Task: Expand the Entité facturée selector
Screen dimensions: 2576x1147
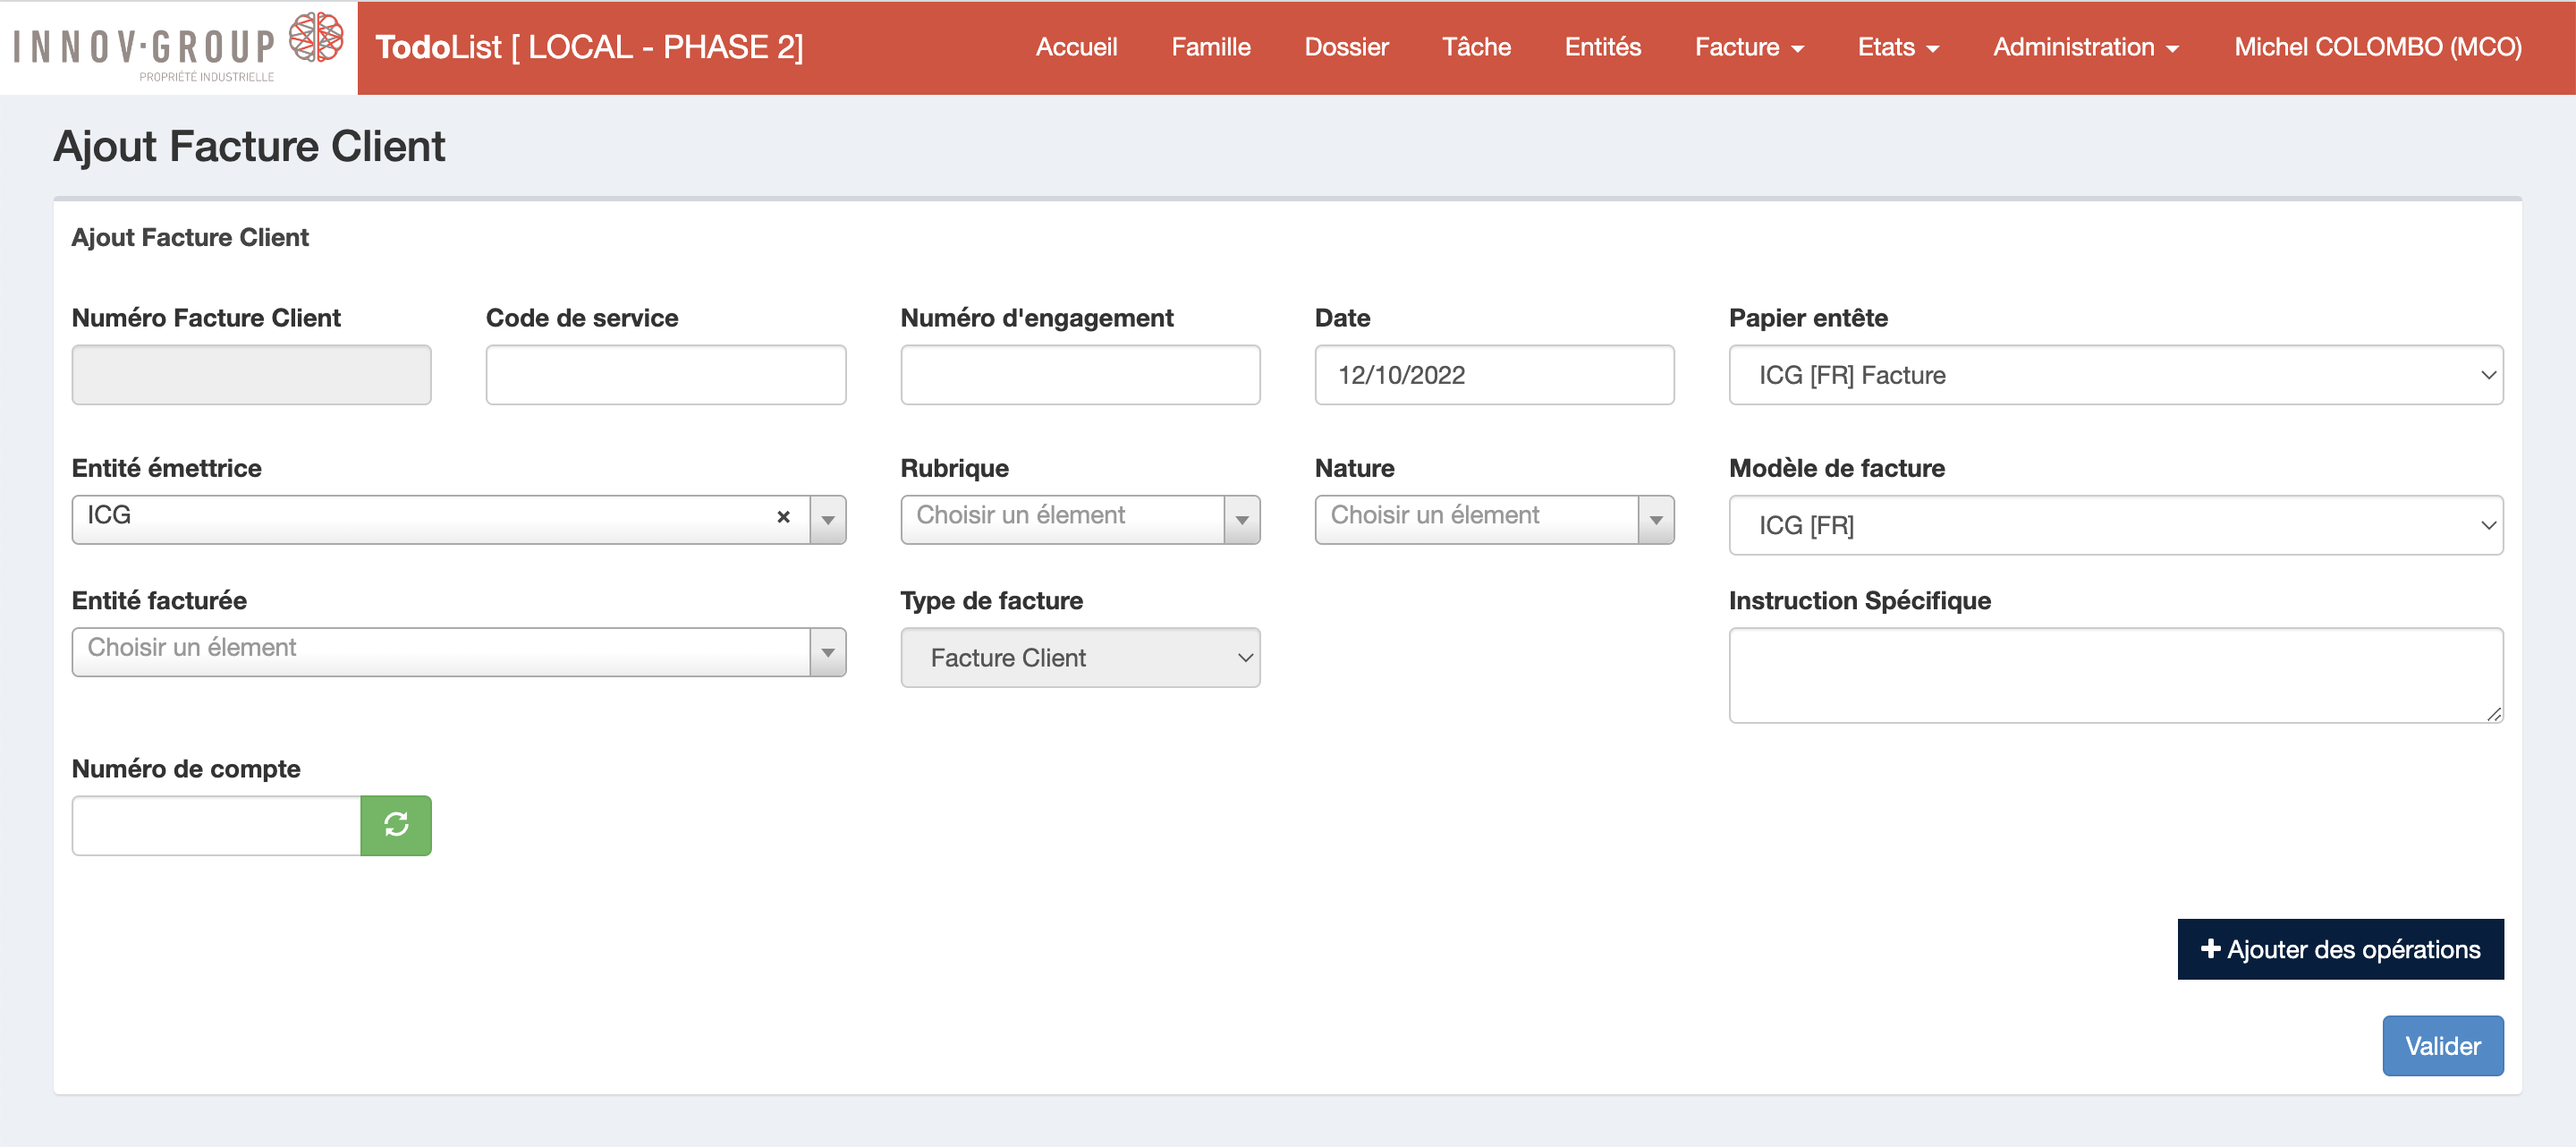Action: (459, 652)
